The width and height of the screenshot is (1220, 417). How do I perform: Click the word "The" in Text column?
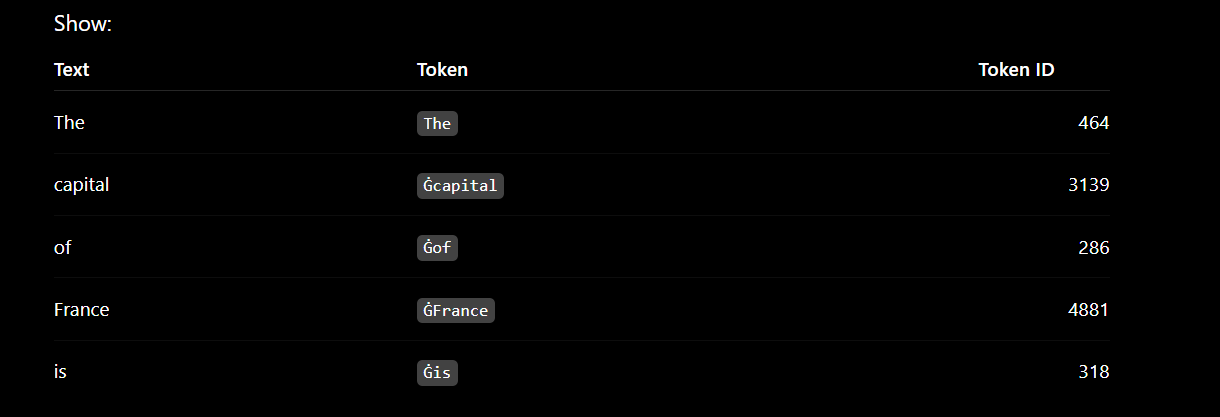(x=69, y=123)
